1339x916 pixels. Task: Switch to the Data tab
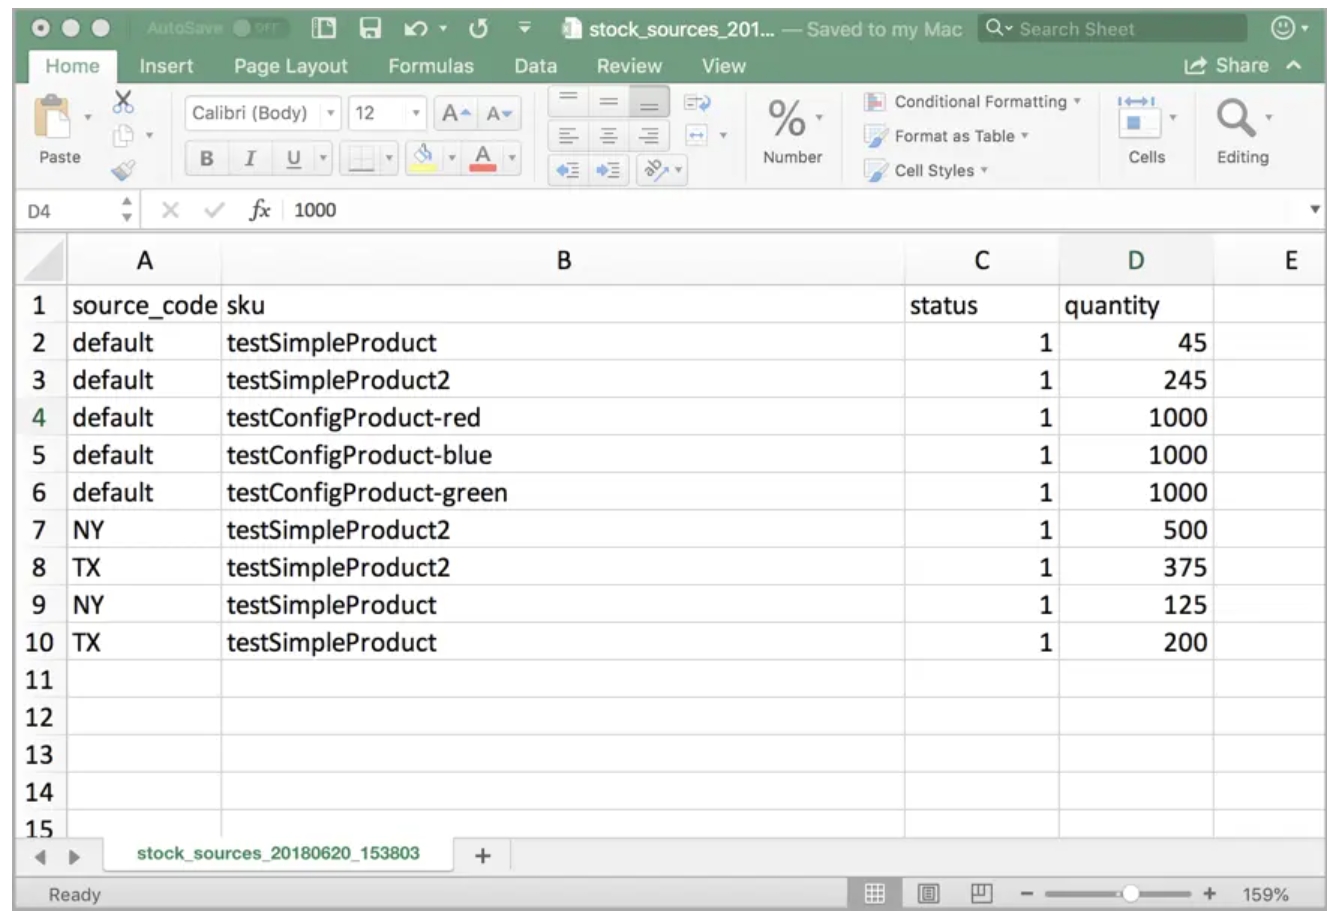click(535, 66)
